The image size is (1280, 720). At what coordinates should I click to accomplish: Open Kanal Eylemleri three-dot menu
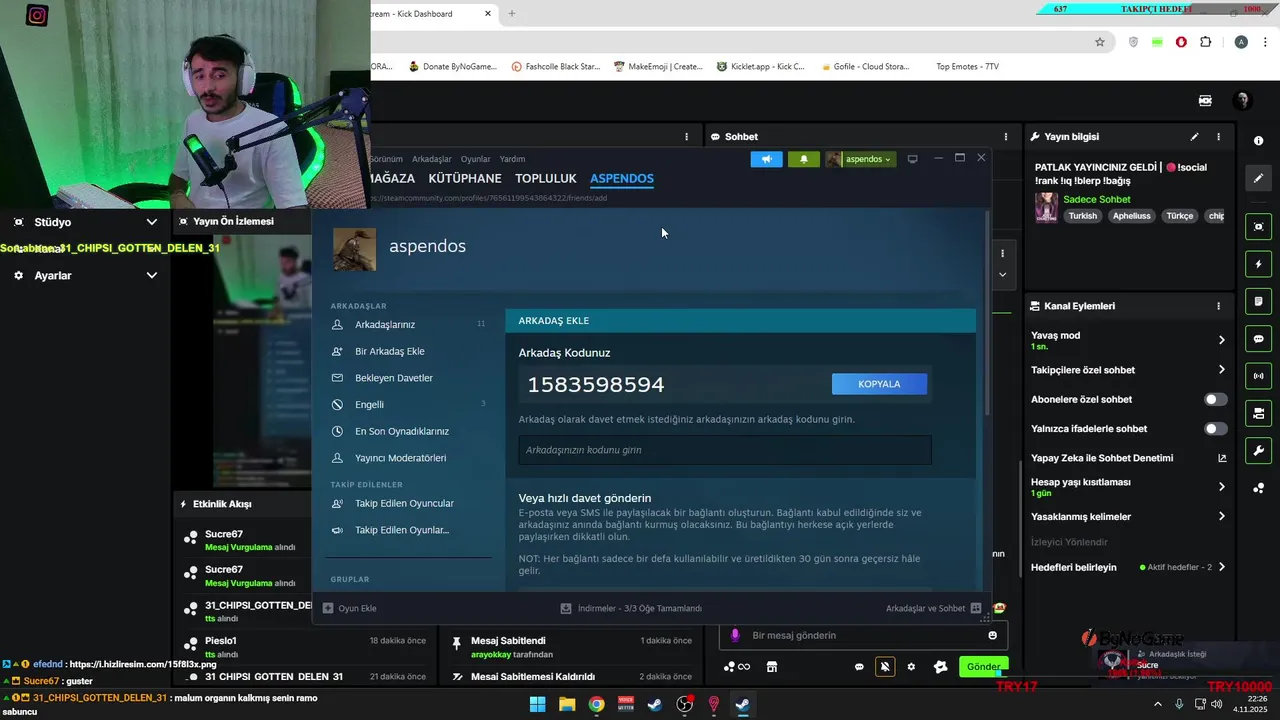1218,306
